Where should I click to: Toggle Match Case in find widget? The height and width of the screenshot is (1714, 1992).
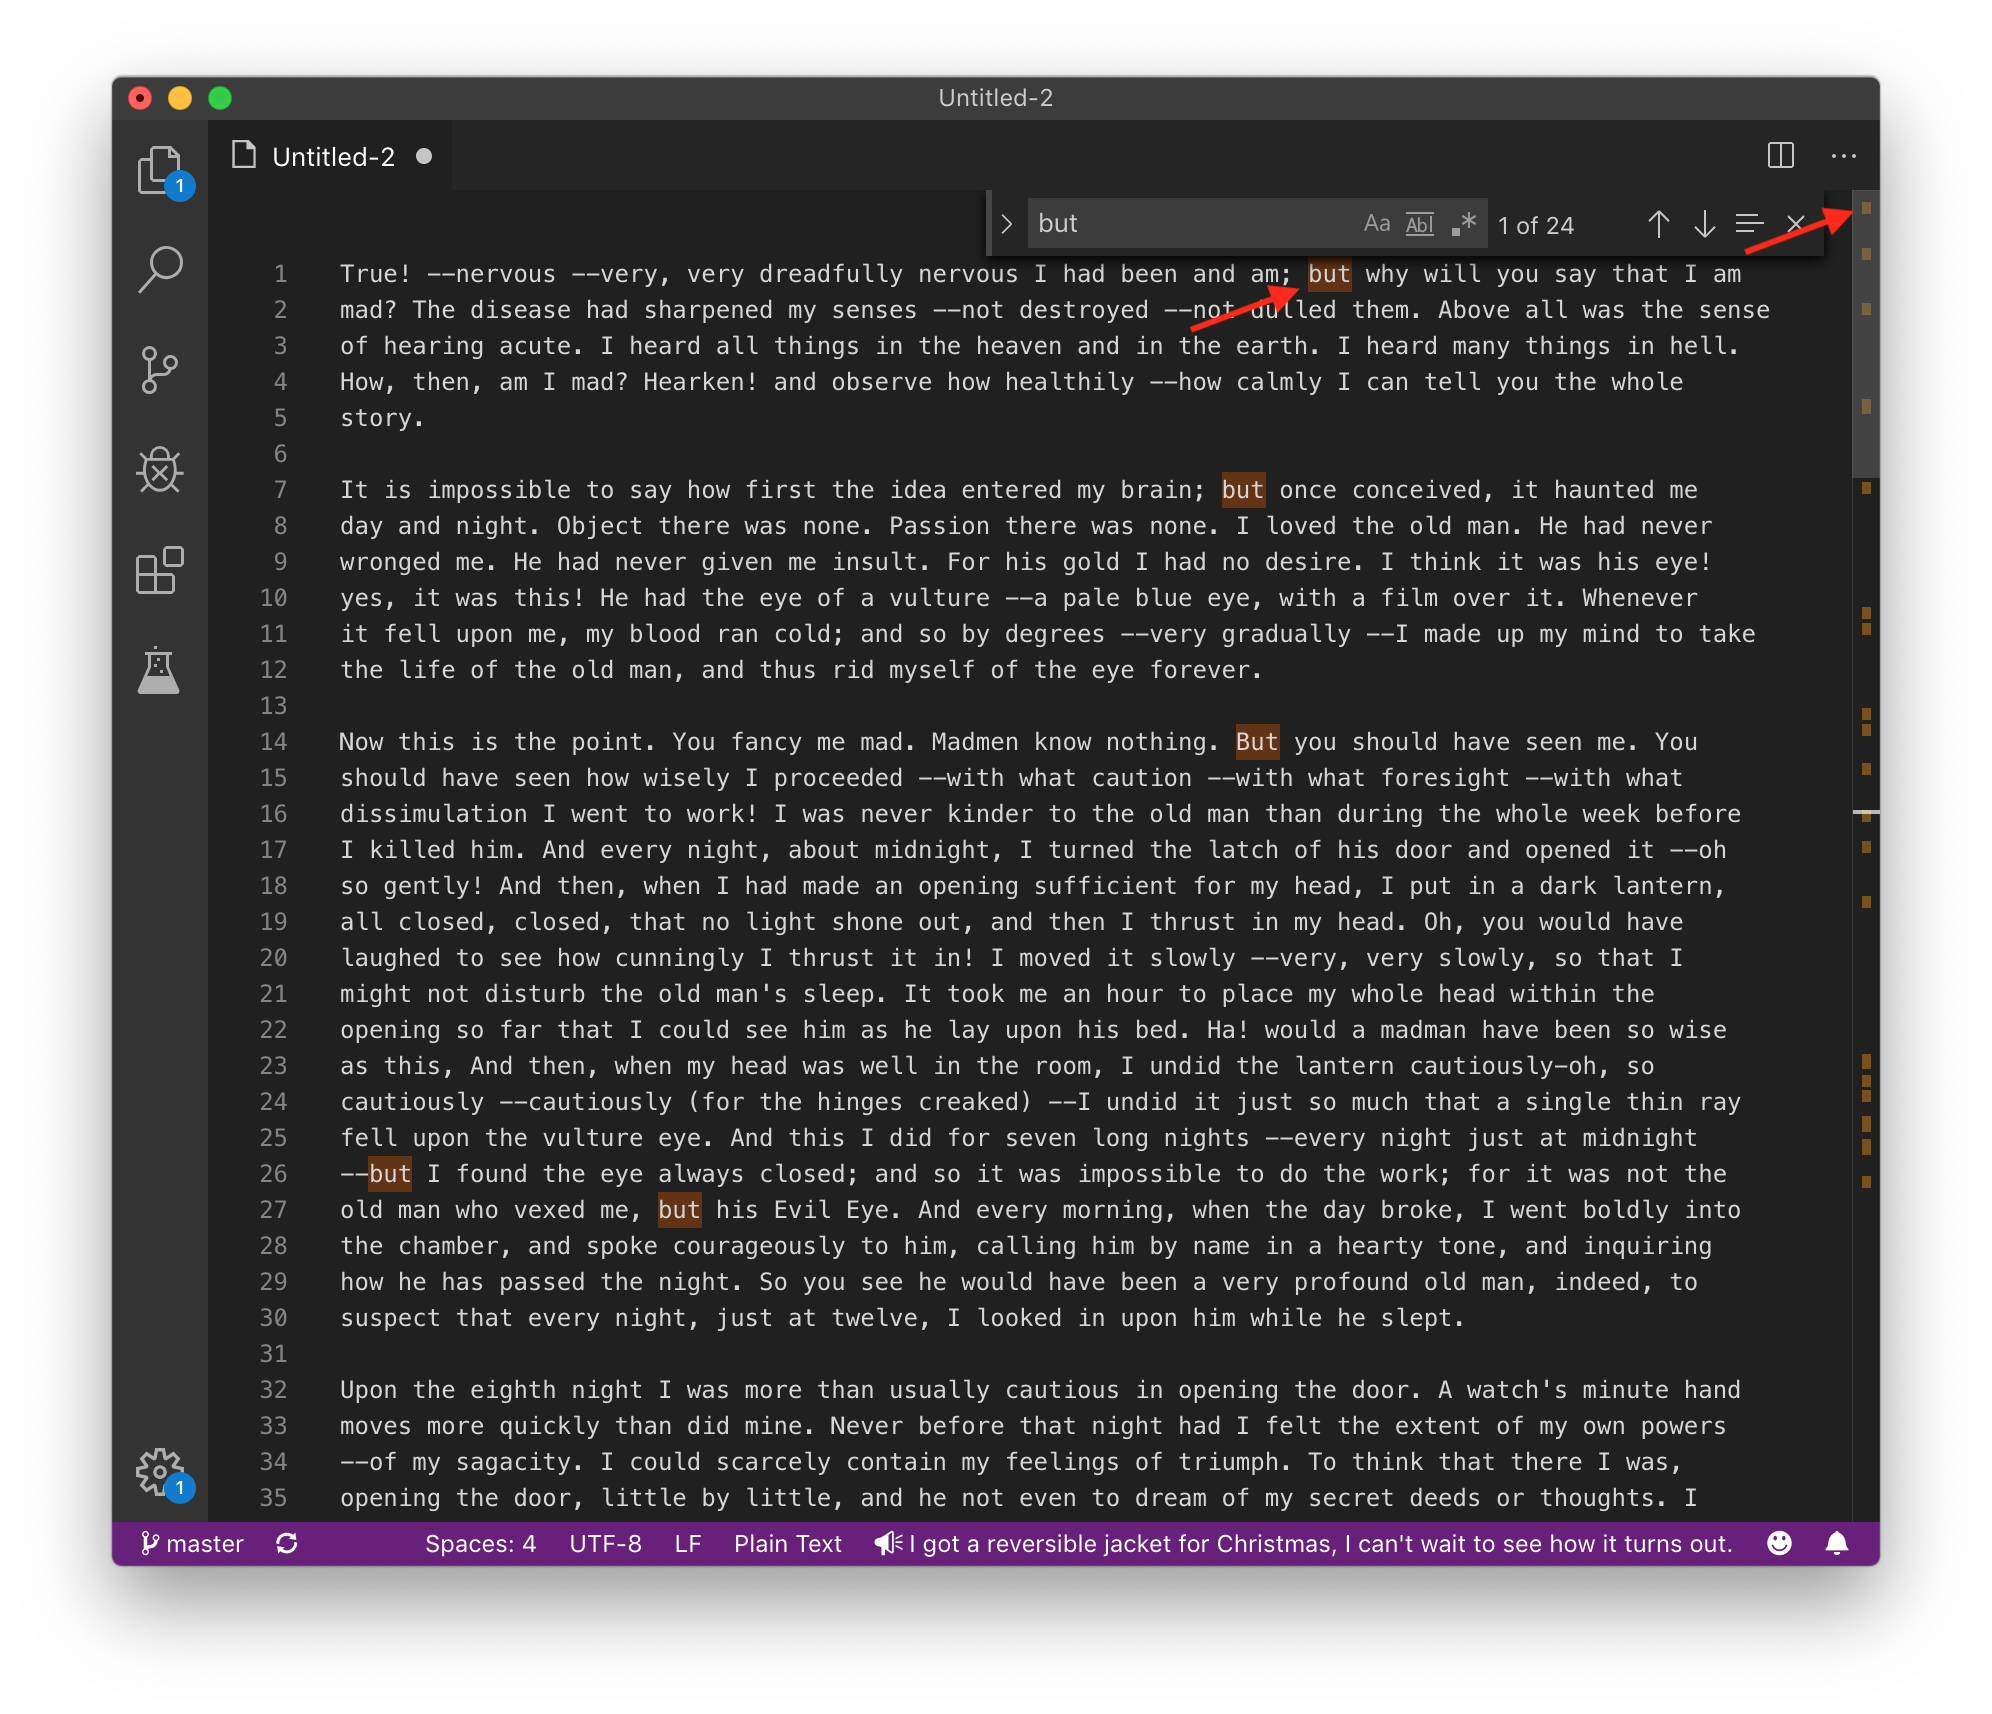tap(1377, 224)
